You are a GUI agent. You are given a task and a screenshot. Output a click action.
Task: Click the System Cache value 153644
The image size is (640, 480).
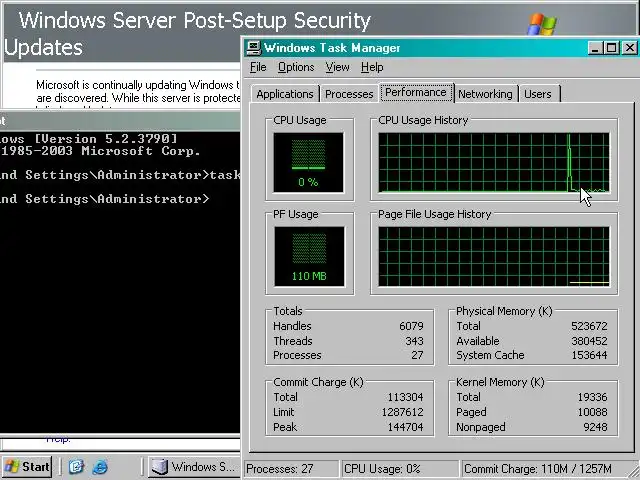pyautogui.click(x=589, y=355)
